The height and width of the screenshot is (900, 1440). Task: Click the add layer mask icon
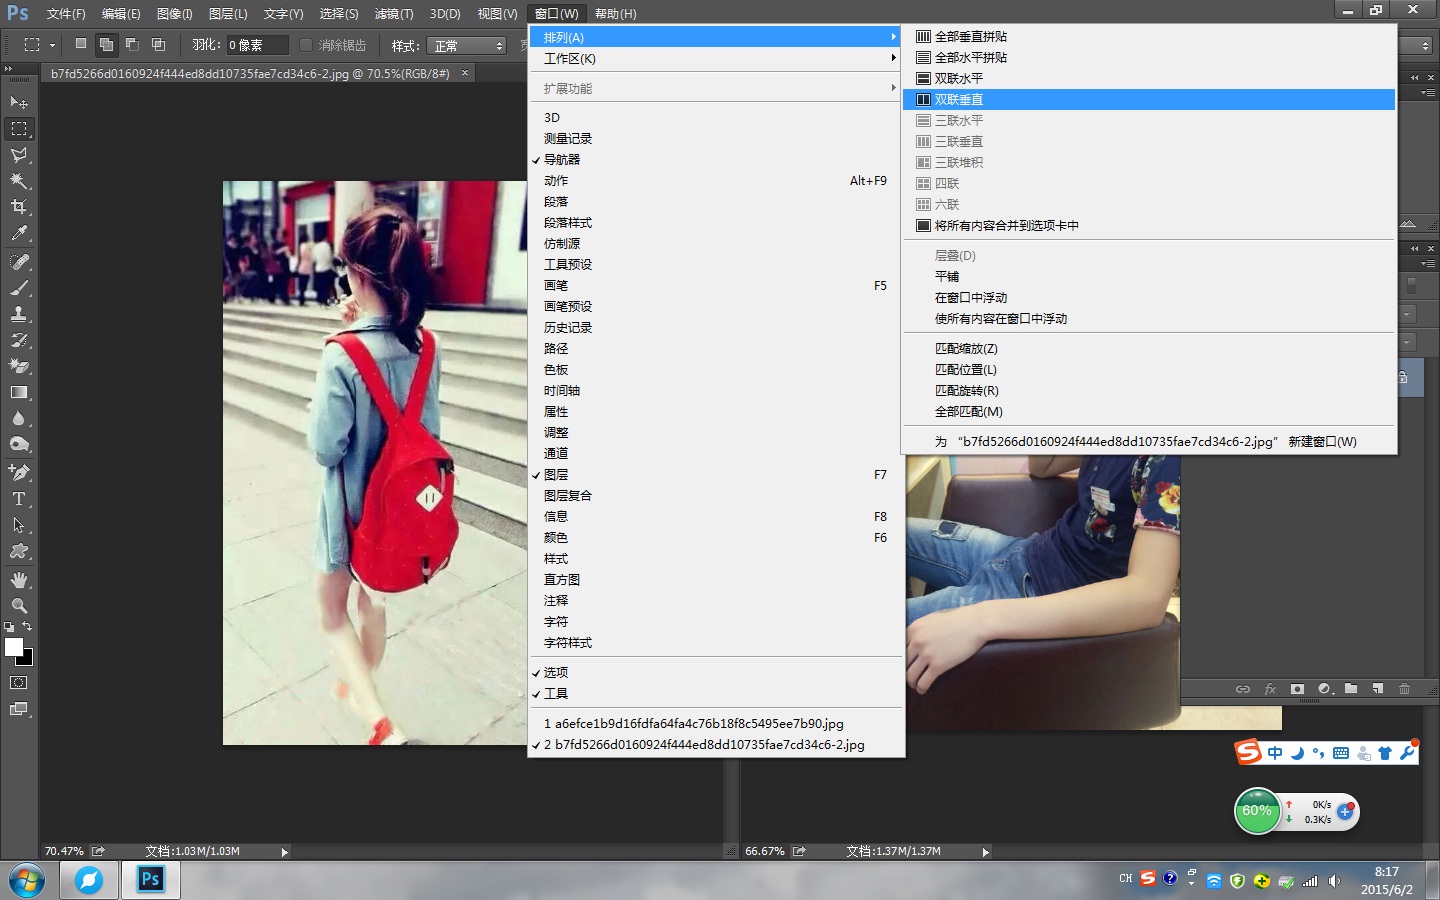[x=1297, y=689]
